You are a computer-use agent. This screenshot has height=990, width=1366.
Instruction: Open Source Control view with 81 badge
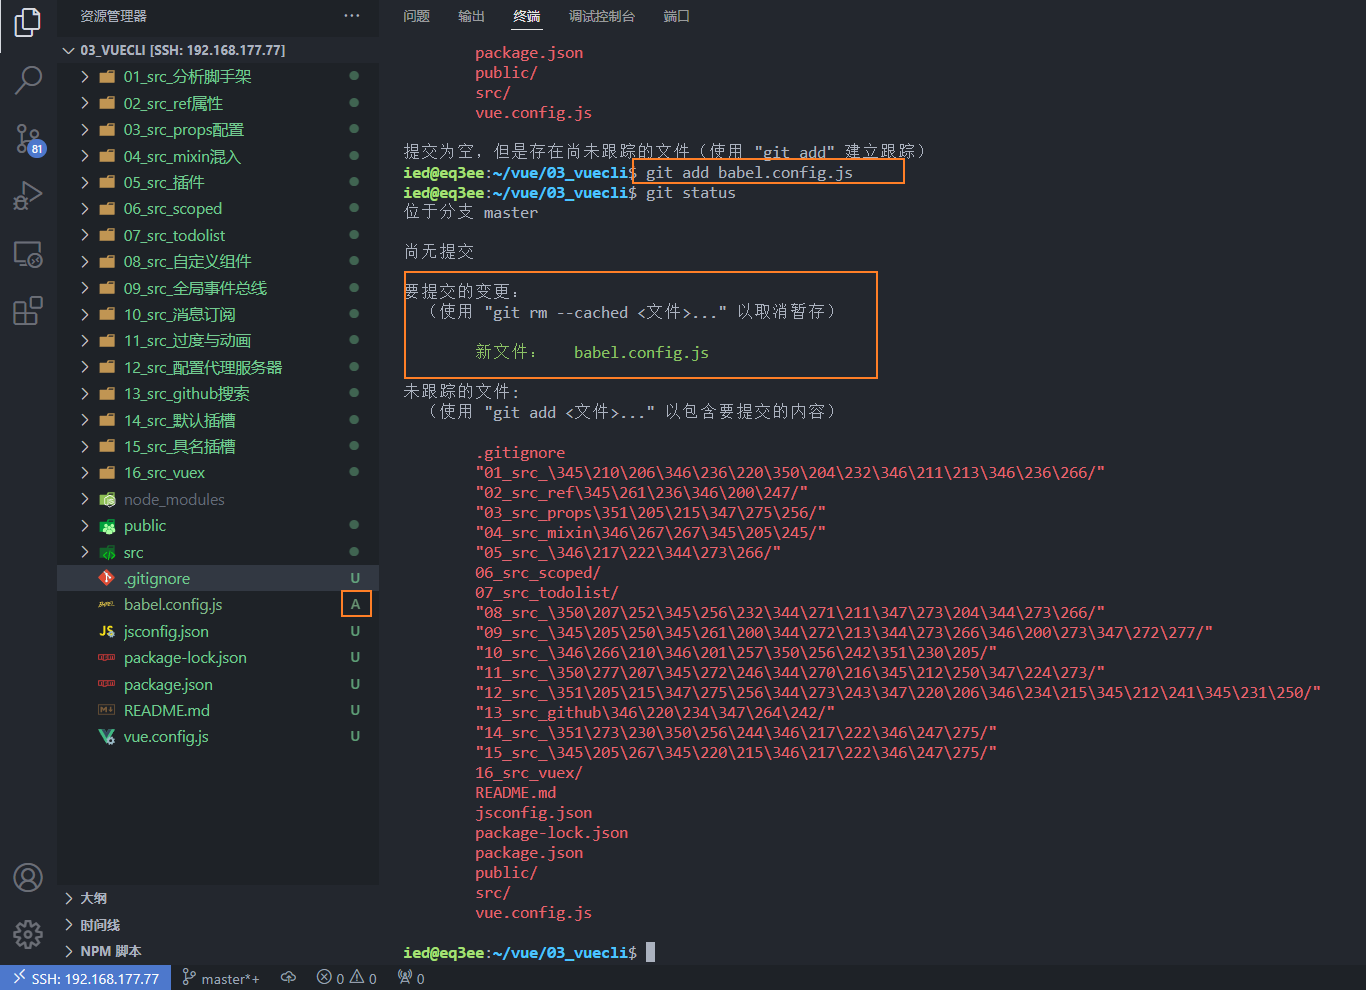point(28,139)
